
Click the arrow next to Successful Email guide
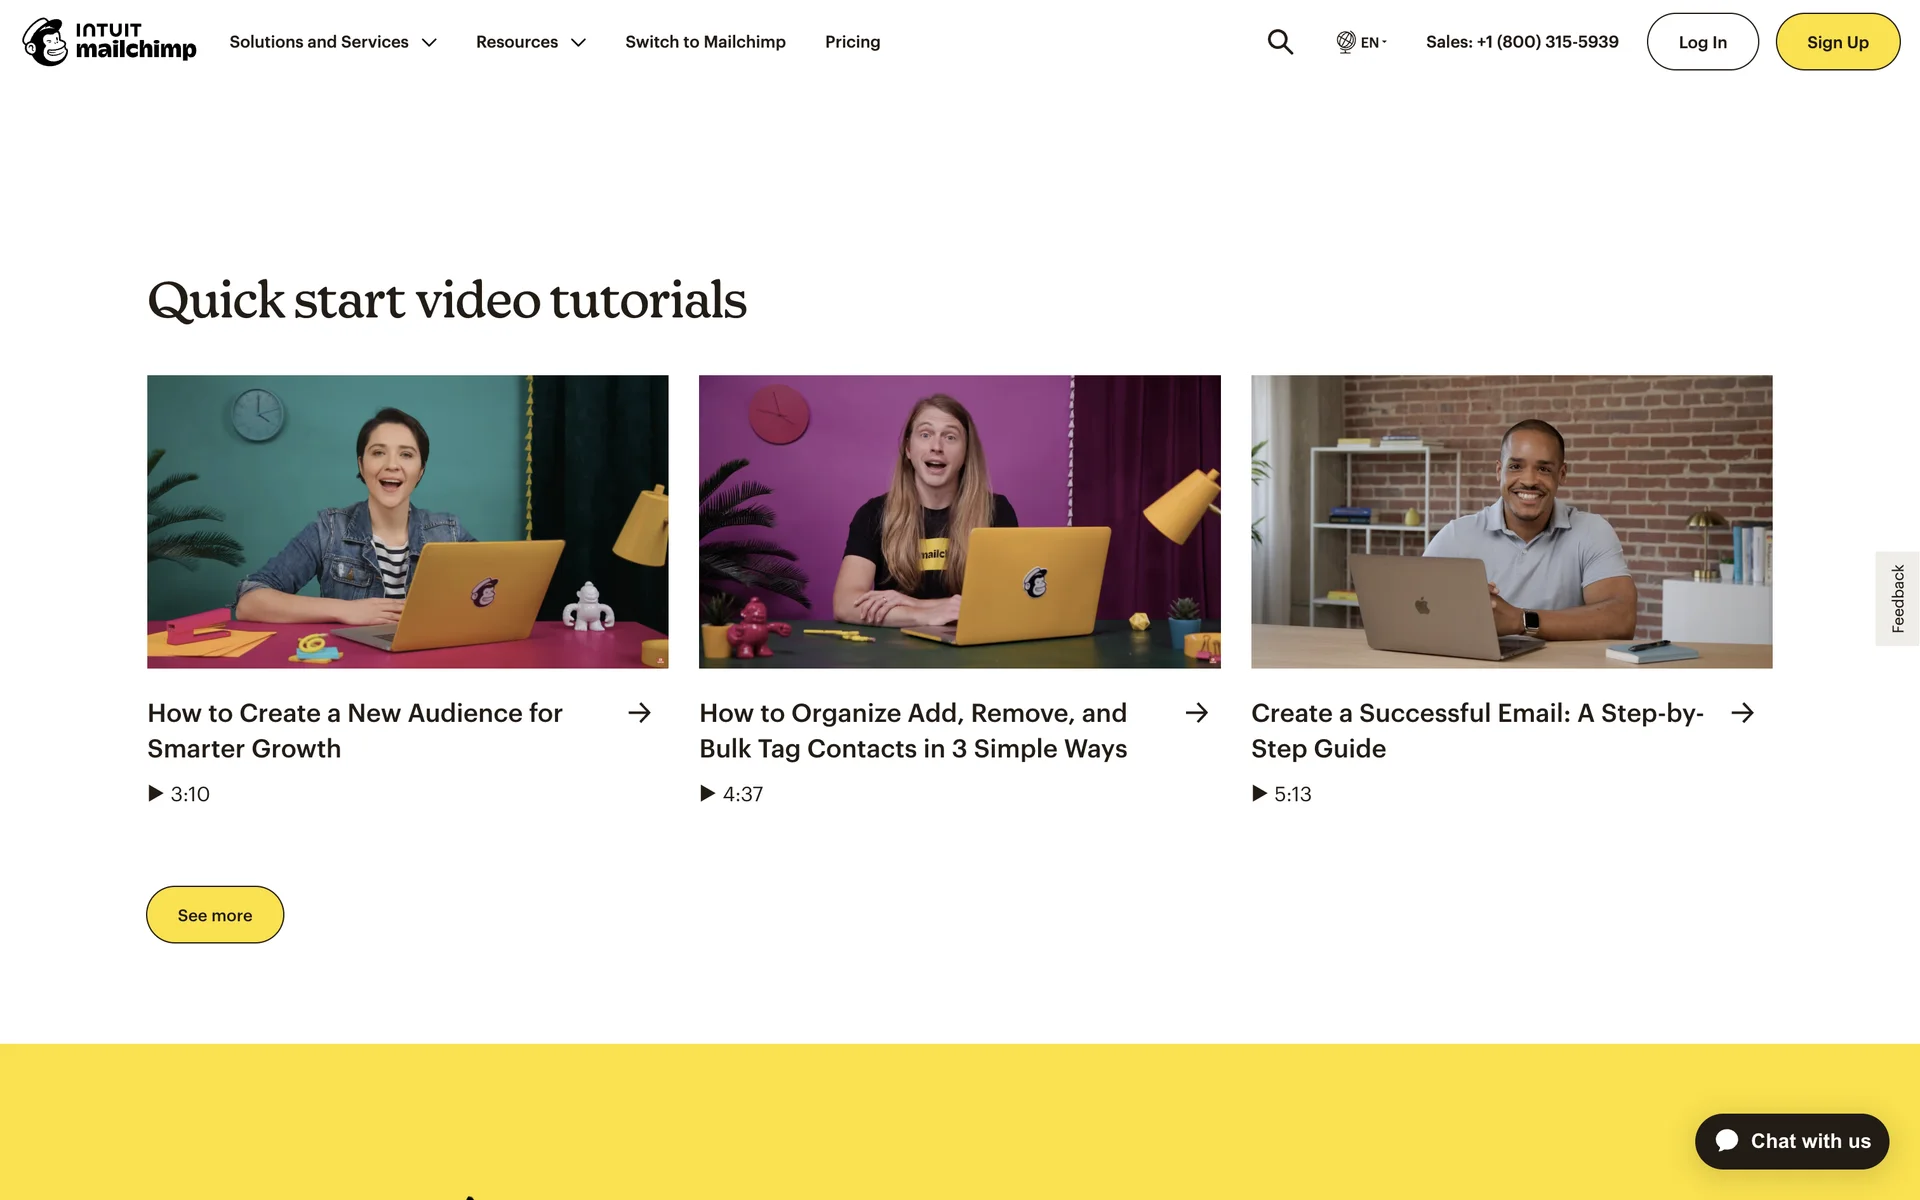[1744, 713]
